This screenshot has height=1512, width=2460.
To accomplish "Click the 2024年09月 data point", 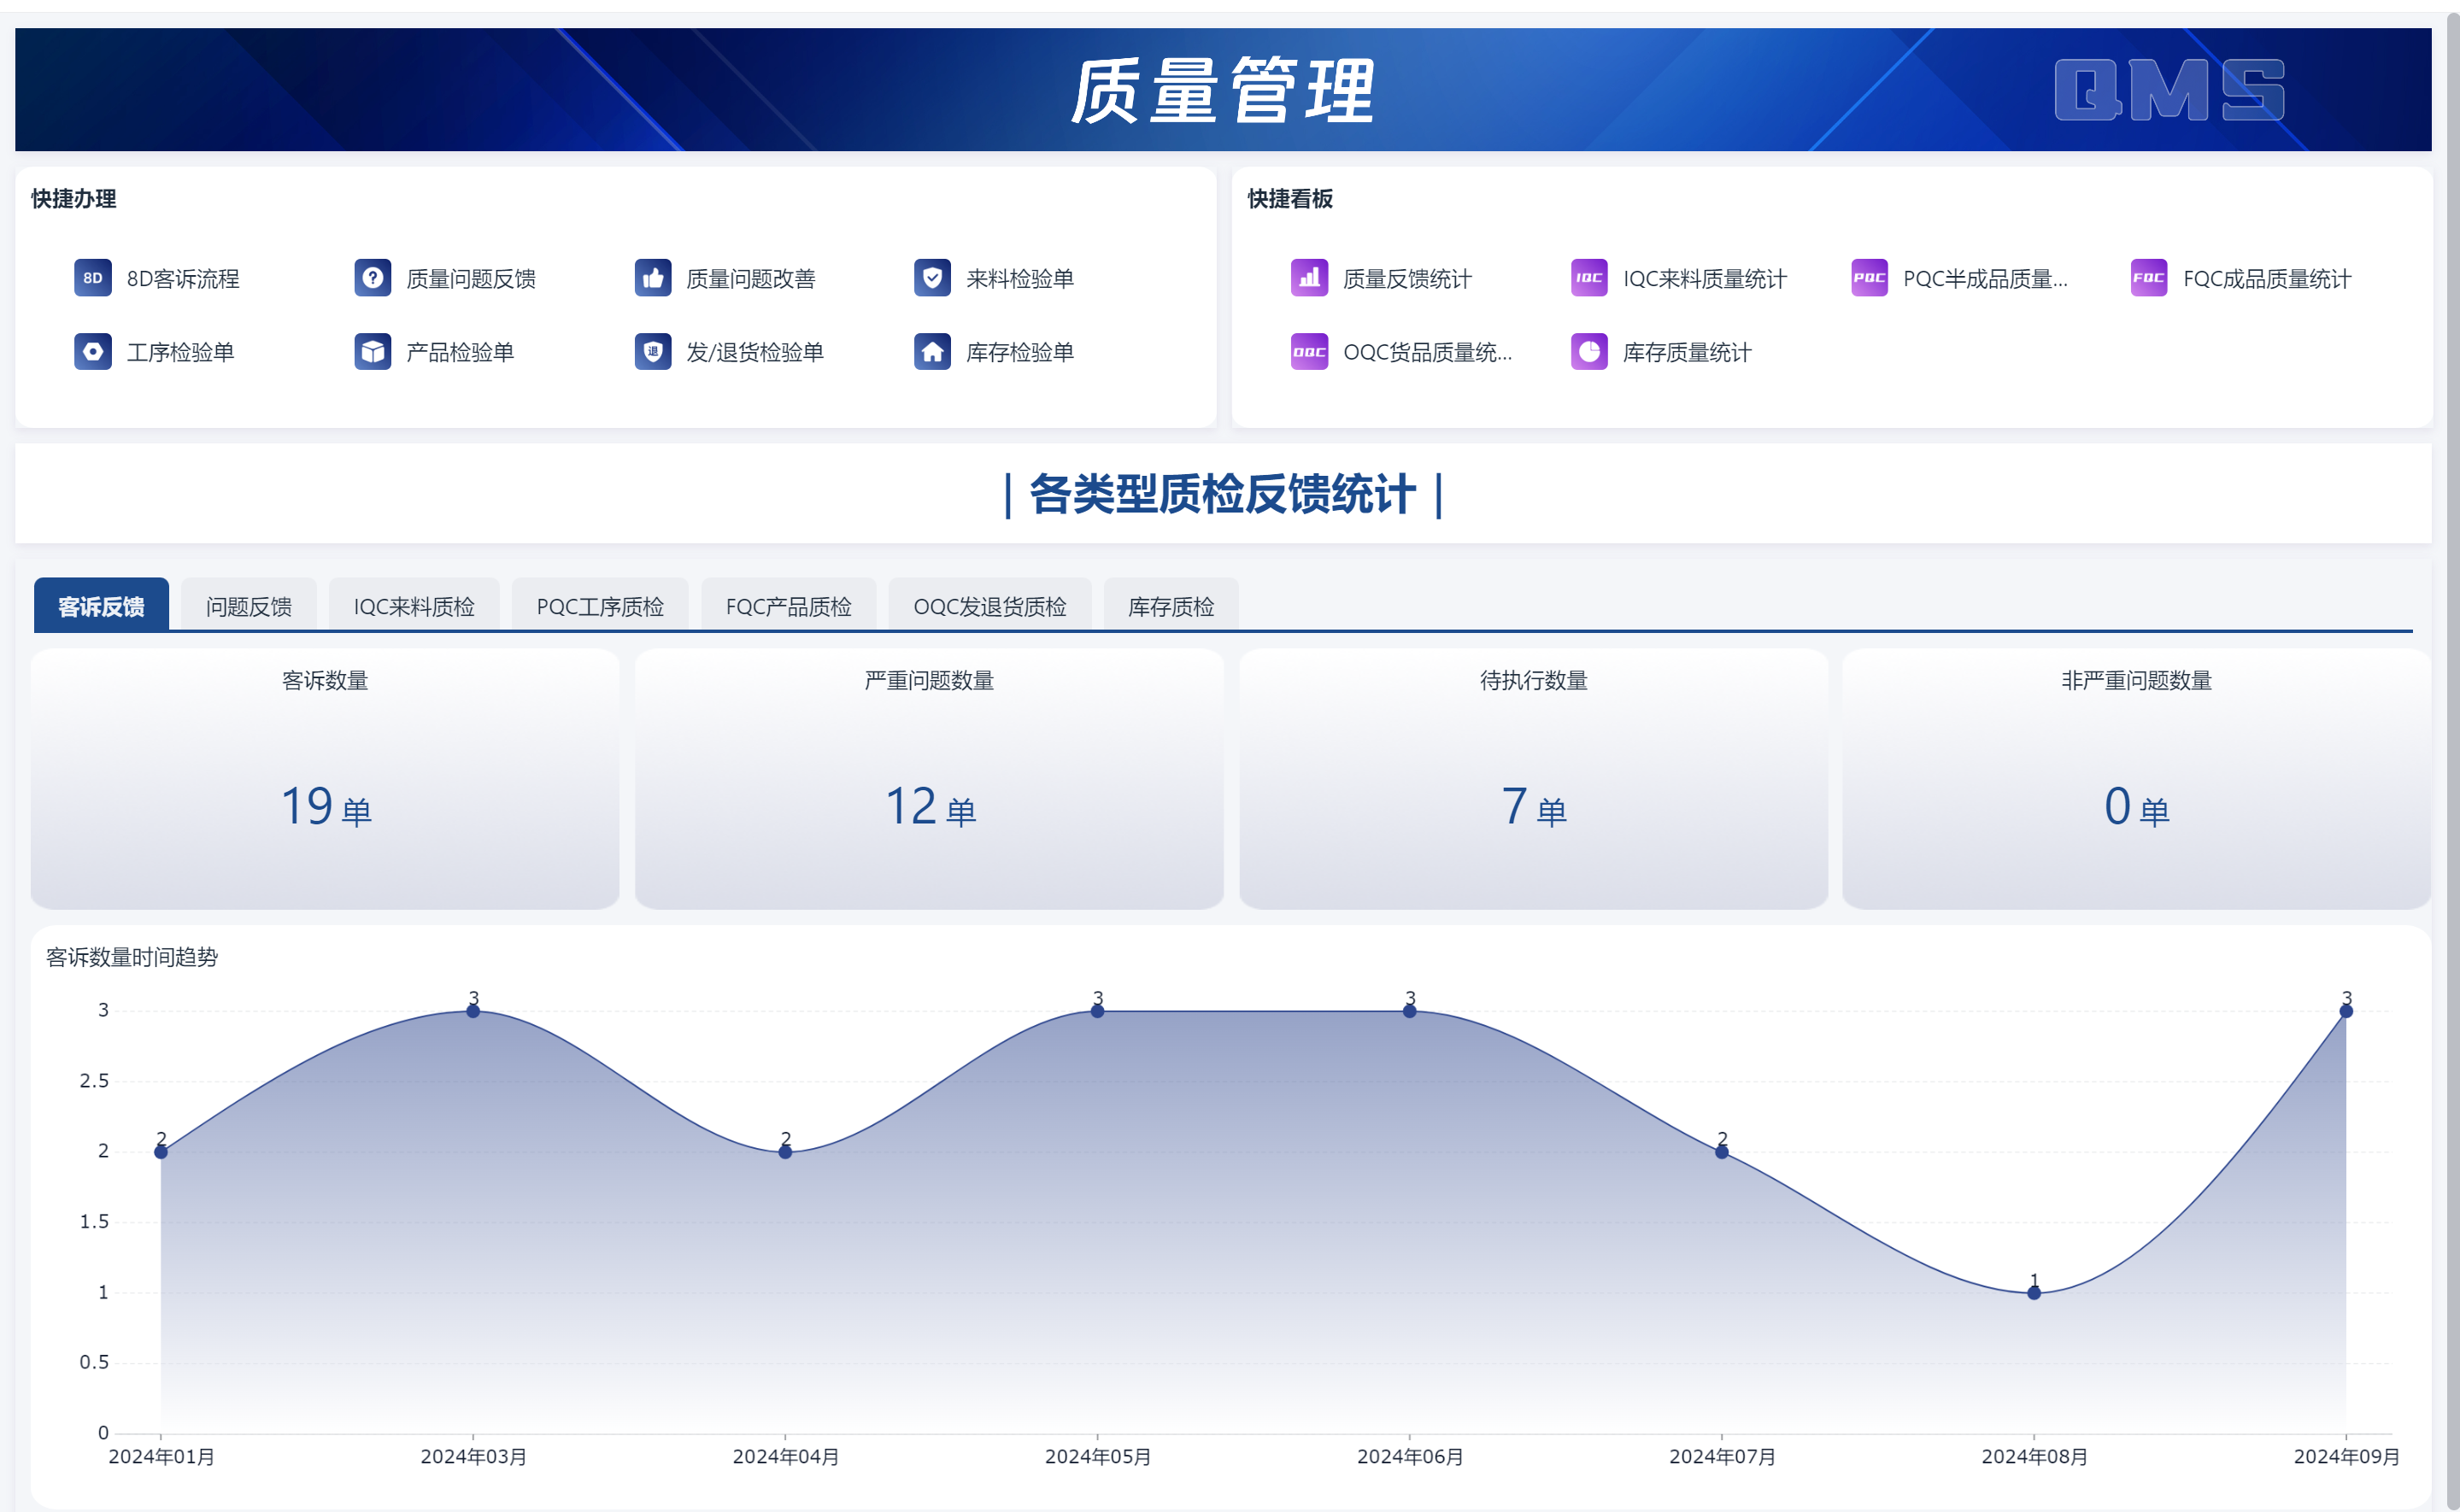I will tap(2345, 1011).
